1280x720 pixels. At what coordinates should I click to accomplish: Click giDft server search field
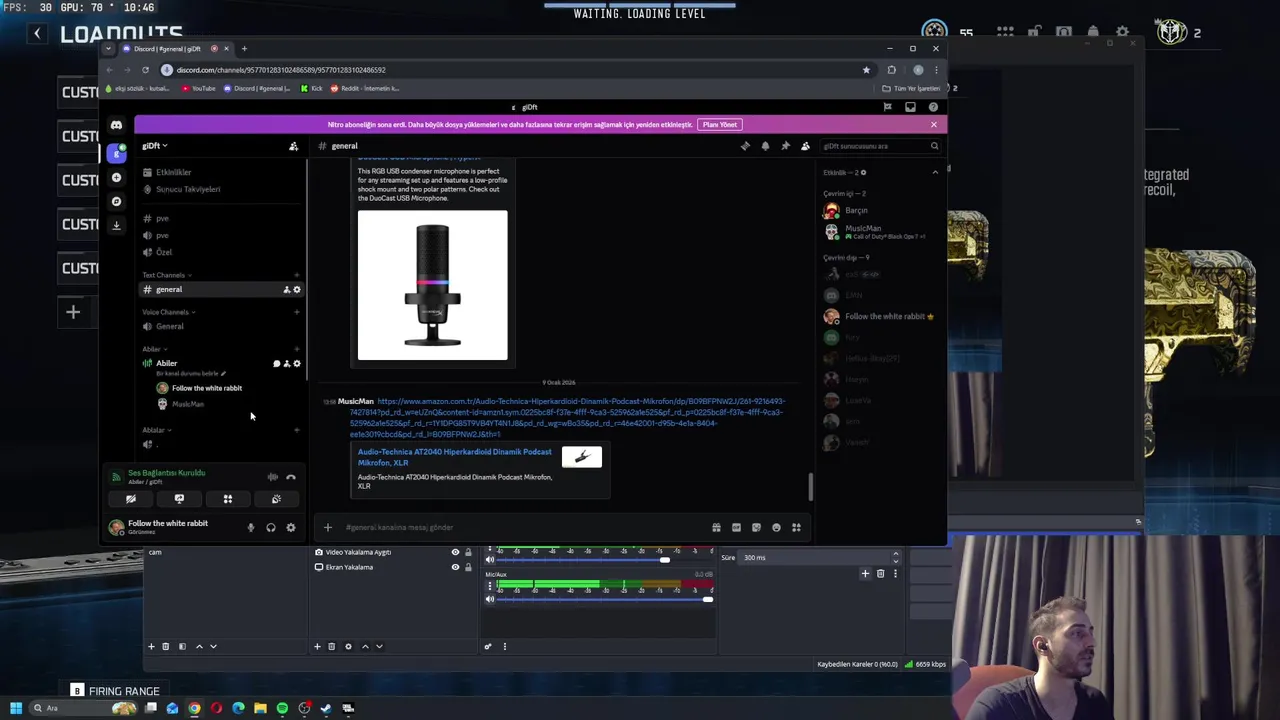(880, 146)
